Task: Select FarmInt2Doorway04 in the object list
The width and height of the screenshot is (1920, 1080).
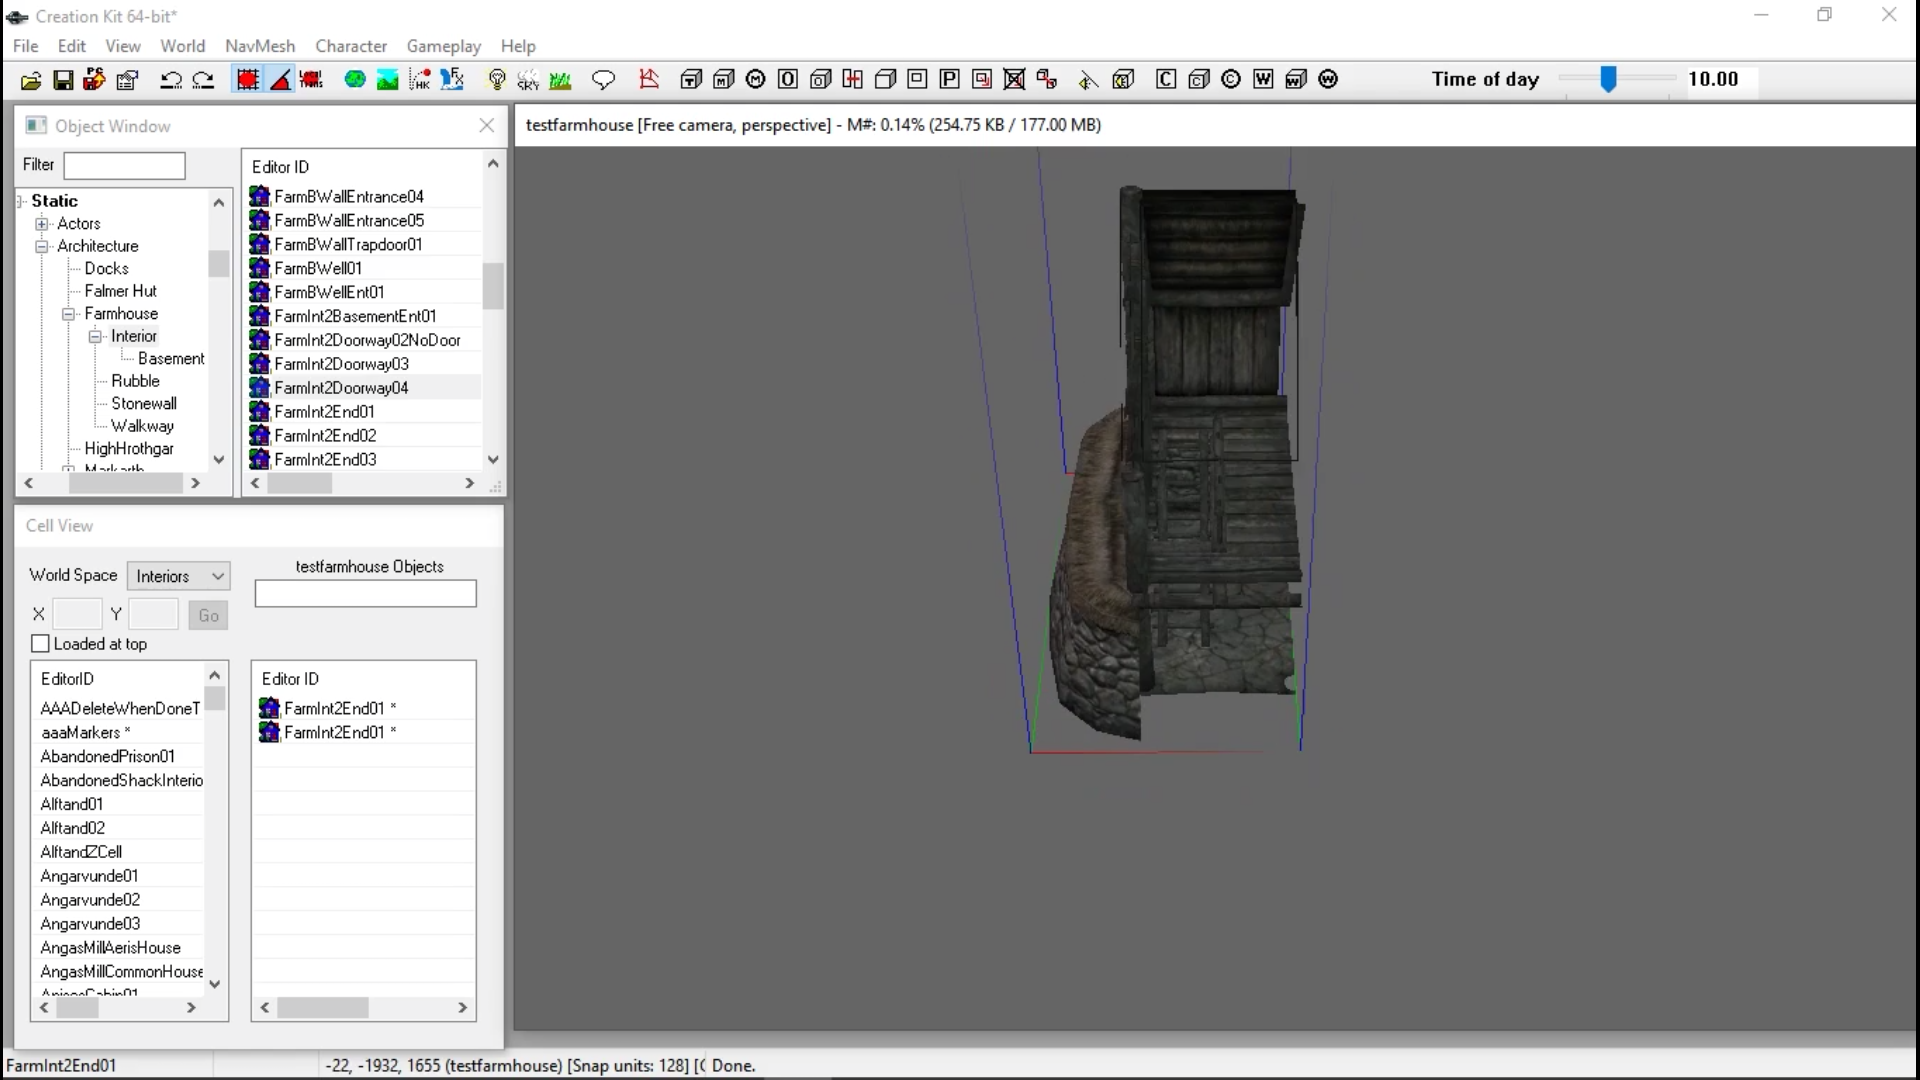Action: pyautogui.click(x=364, y=388)
